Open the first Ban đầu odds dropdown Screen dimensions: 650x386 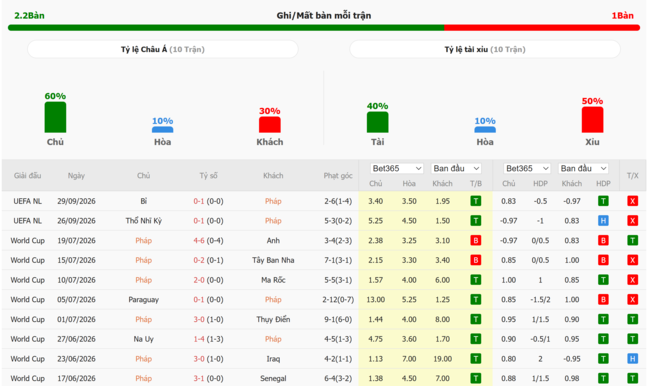(456, 168)
